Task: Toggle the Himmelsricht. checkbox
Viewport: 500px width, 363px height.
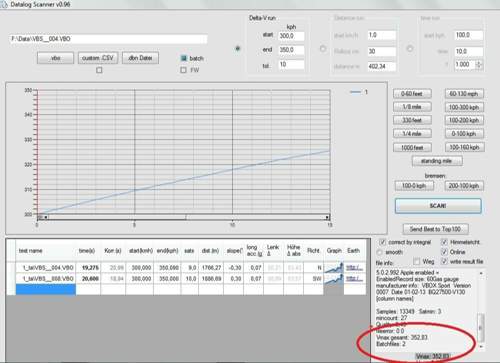Action: pos(444,242)
